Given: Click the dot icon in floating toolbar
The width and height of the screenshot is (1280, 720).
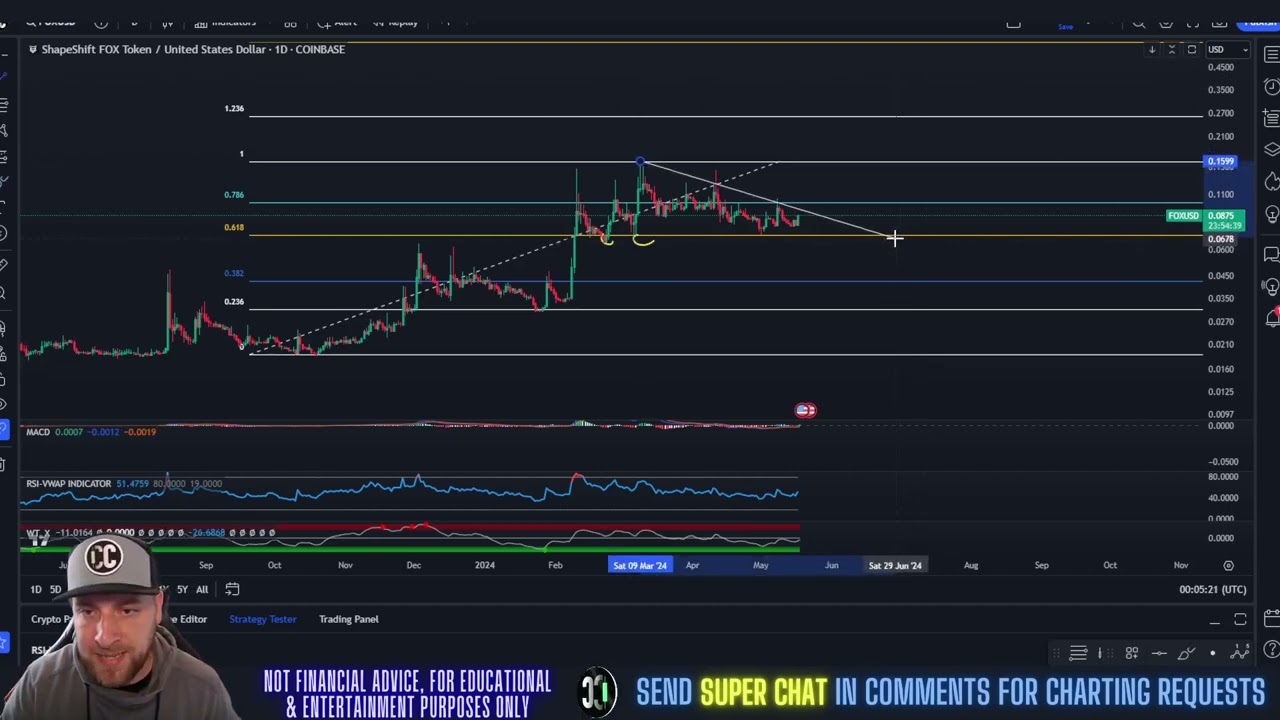Looking at the screenshot, I should click(x=1212, y=653).
